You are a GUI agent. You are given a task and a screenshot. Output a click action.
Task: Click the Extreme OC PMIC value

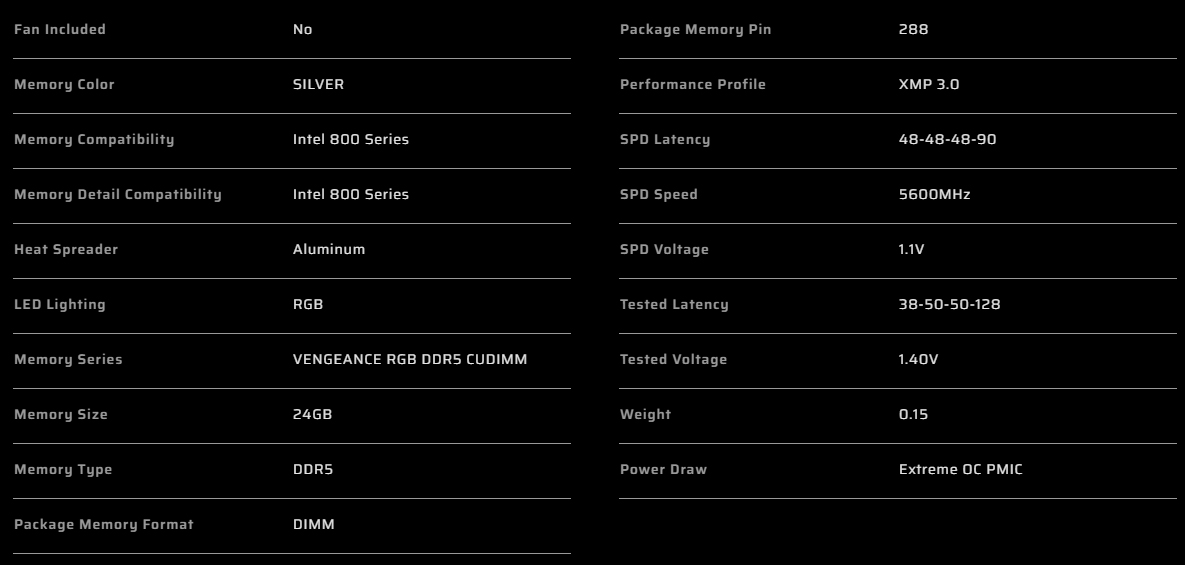tap(961, 470)
